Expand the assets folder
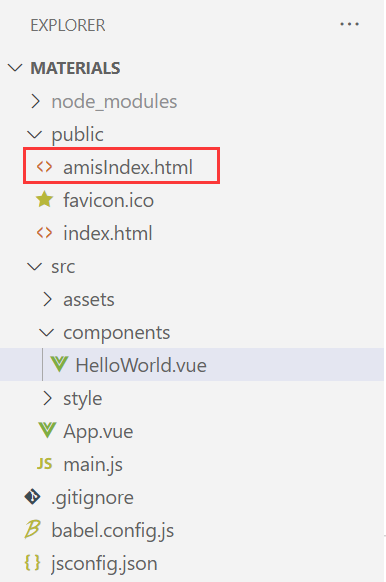Screen dimensions: 386x582 pos(47,299)
